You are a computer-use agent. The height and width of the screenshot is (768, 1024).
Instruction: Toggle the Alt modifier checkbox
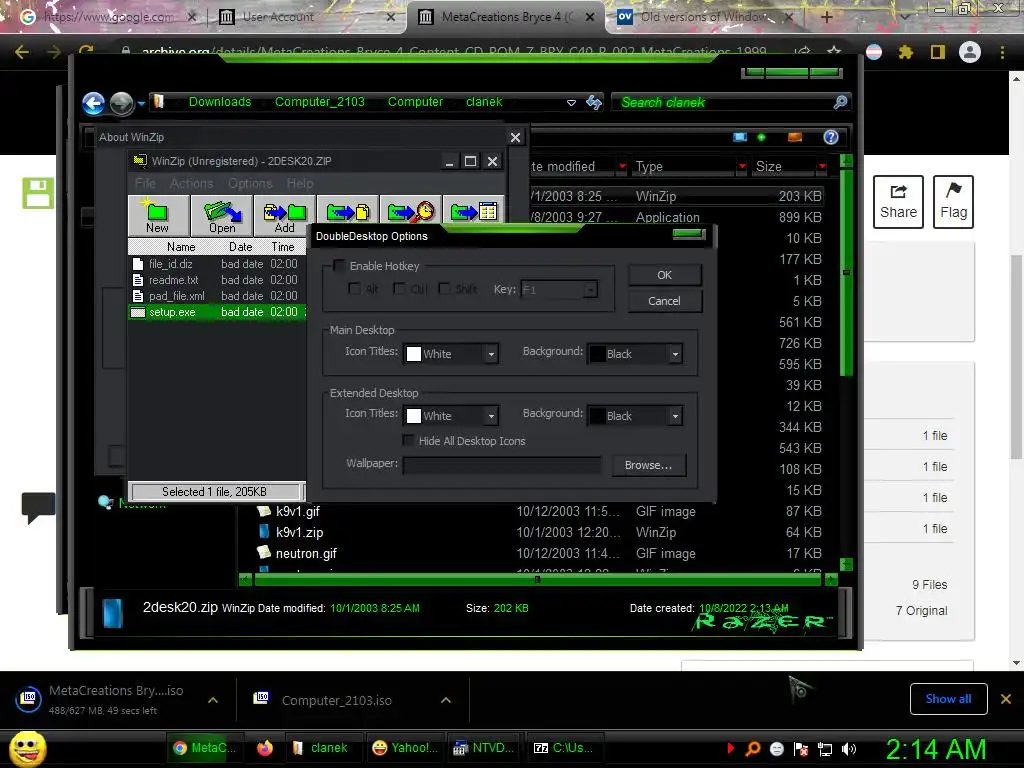354,289
